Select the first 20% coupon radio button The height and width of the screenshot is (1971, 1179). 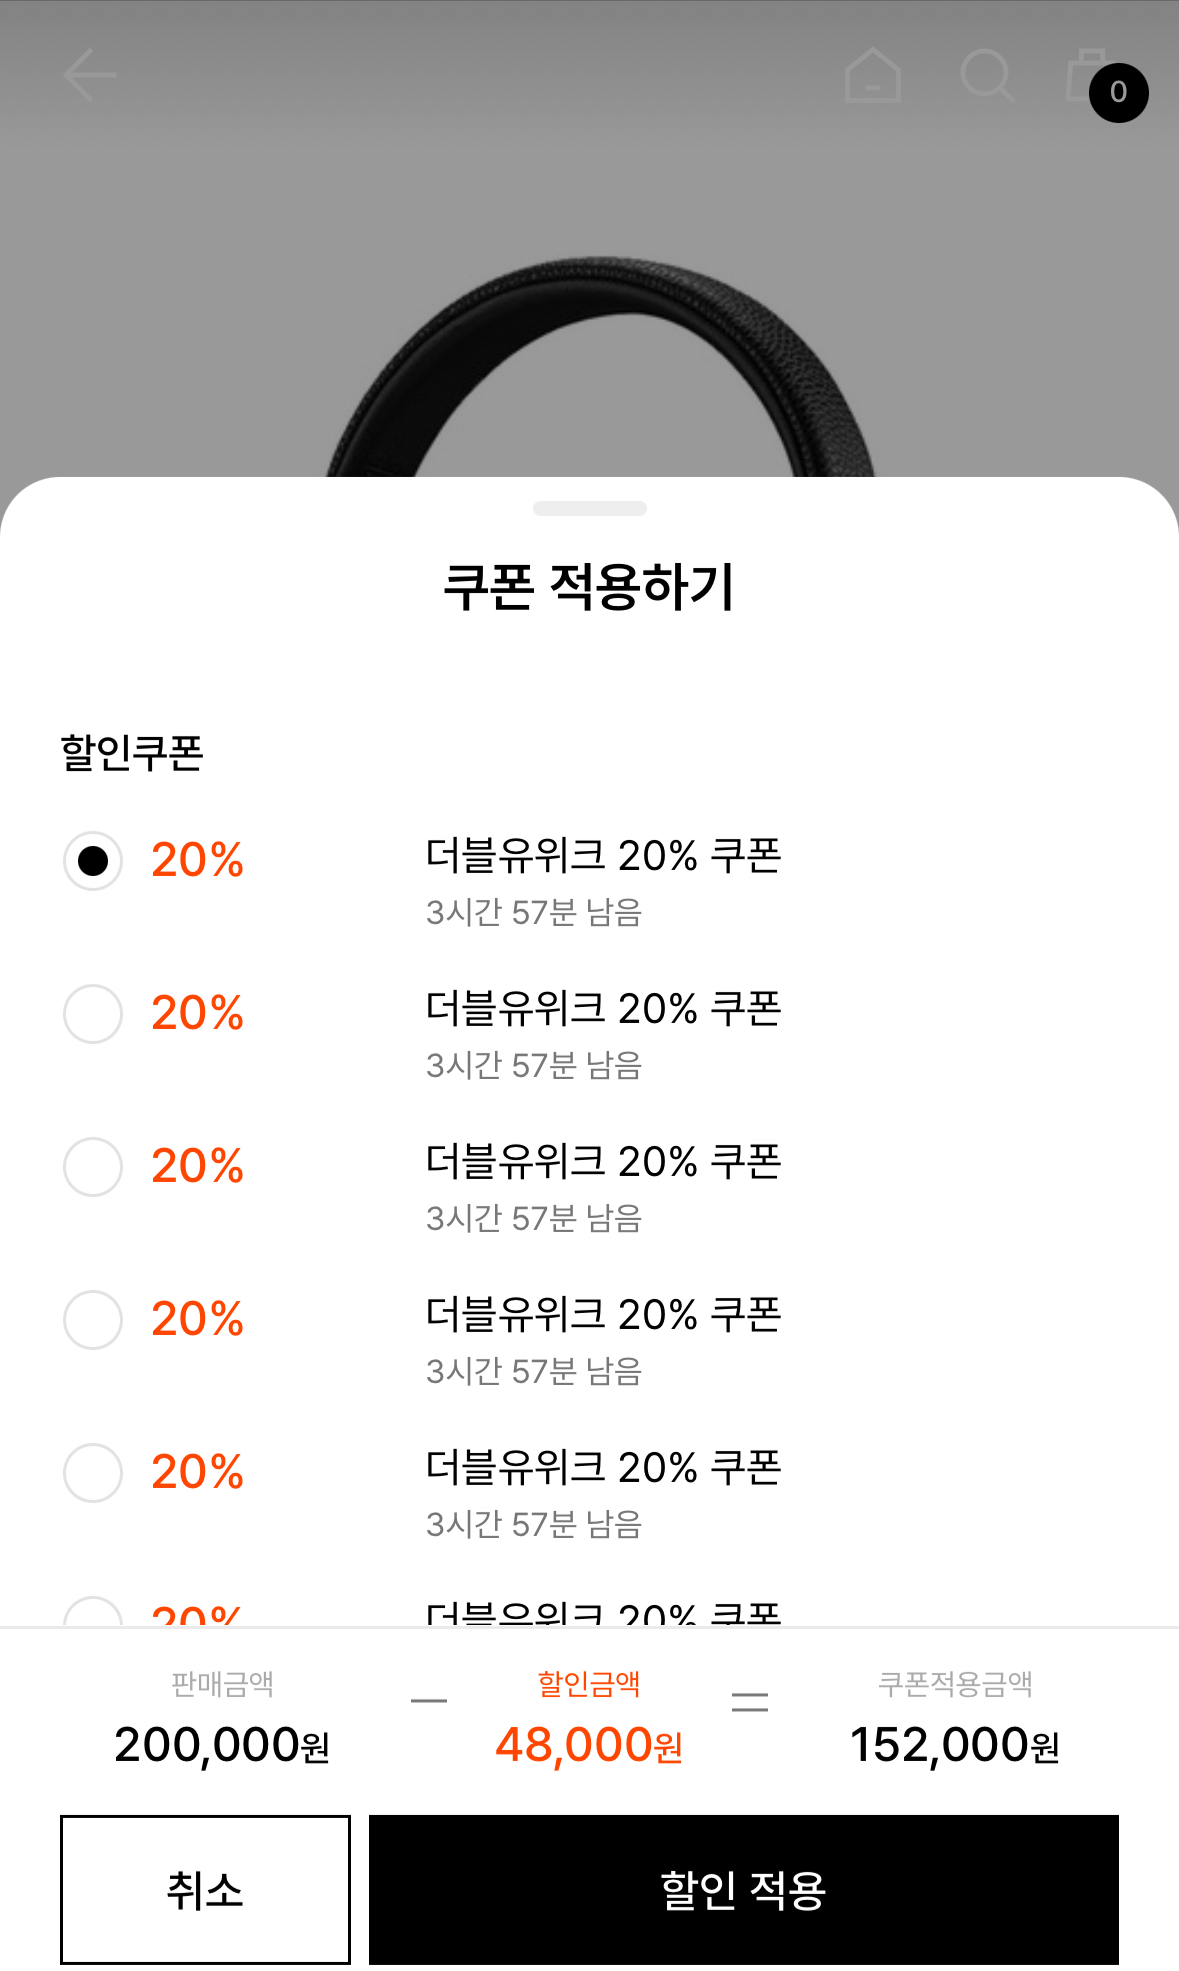point(93,861)
